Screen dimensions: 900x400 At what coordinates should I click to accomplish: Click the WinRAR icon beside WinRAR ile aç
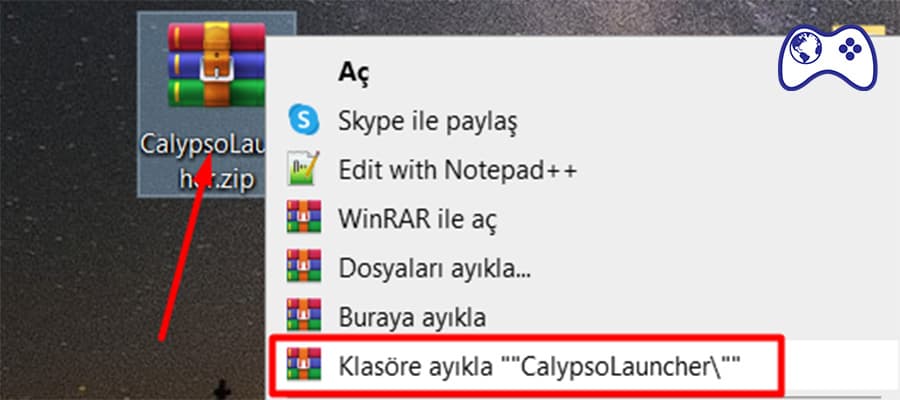[304, 216]
